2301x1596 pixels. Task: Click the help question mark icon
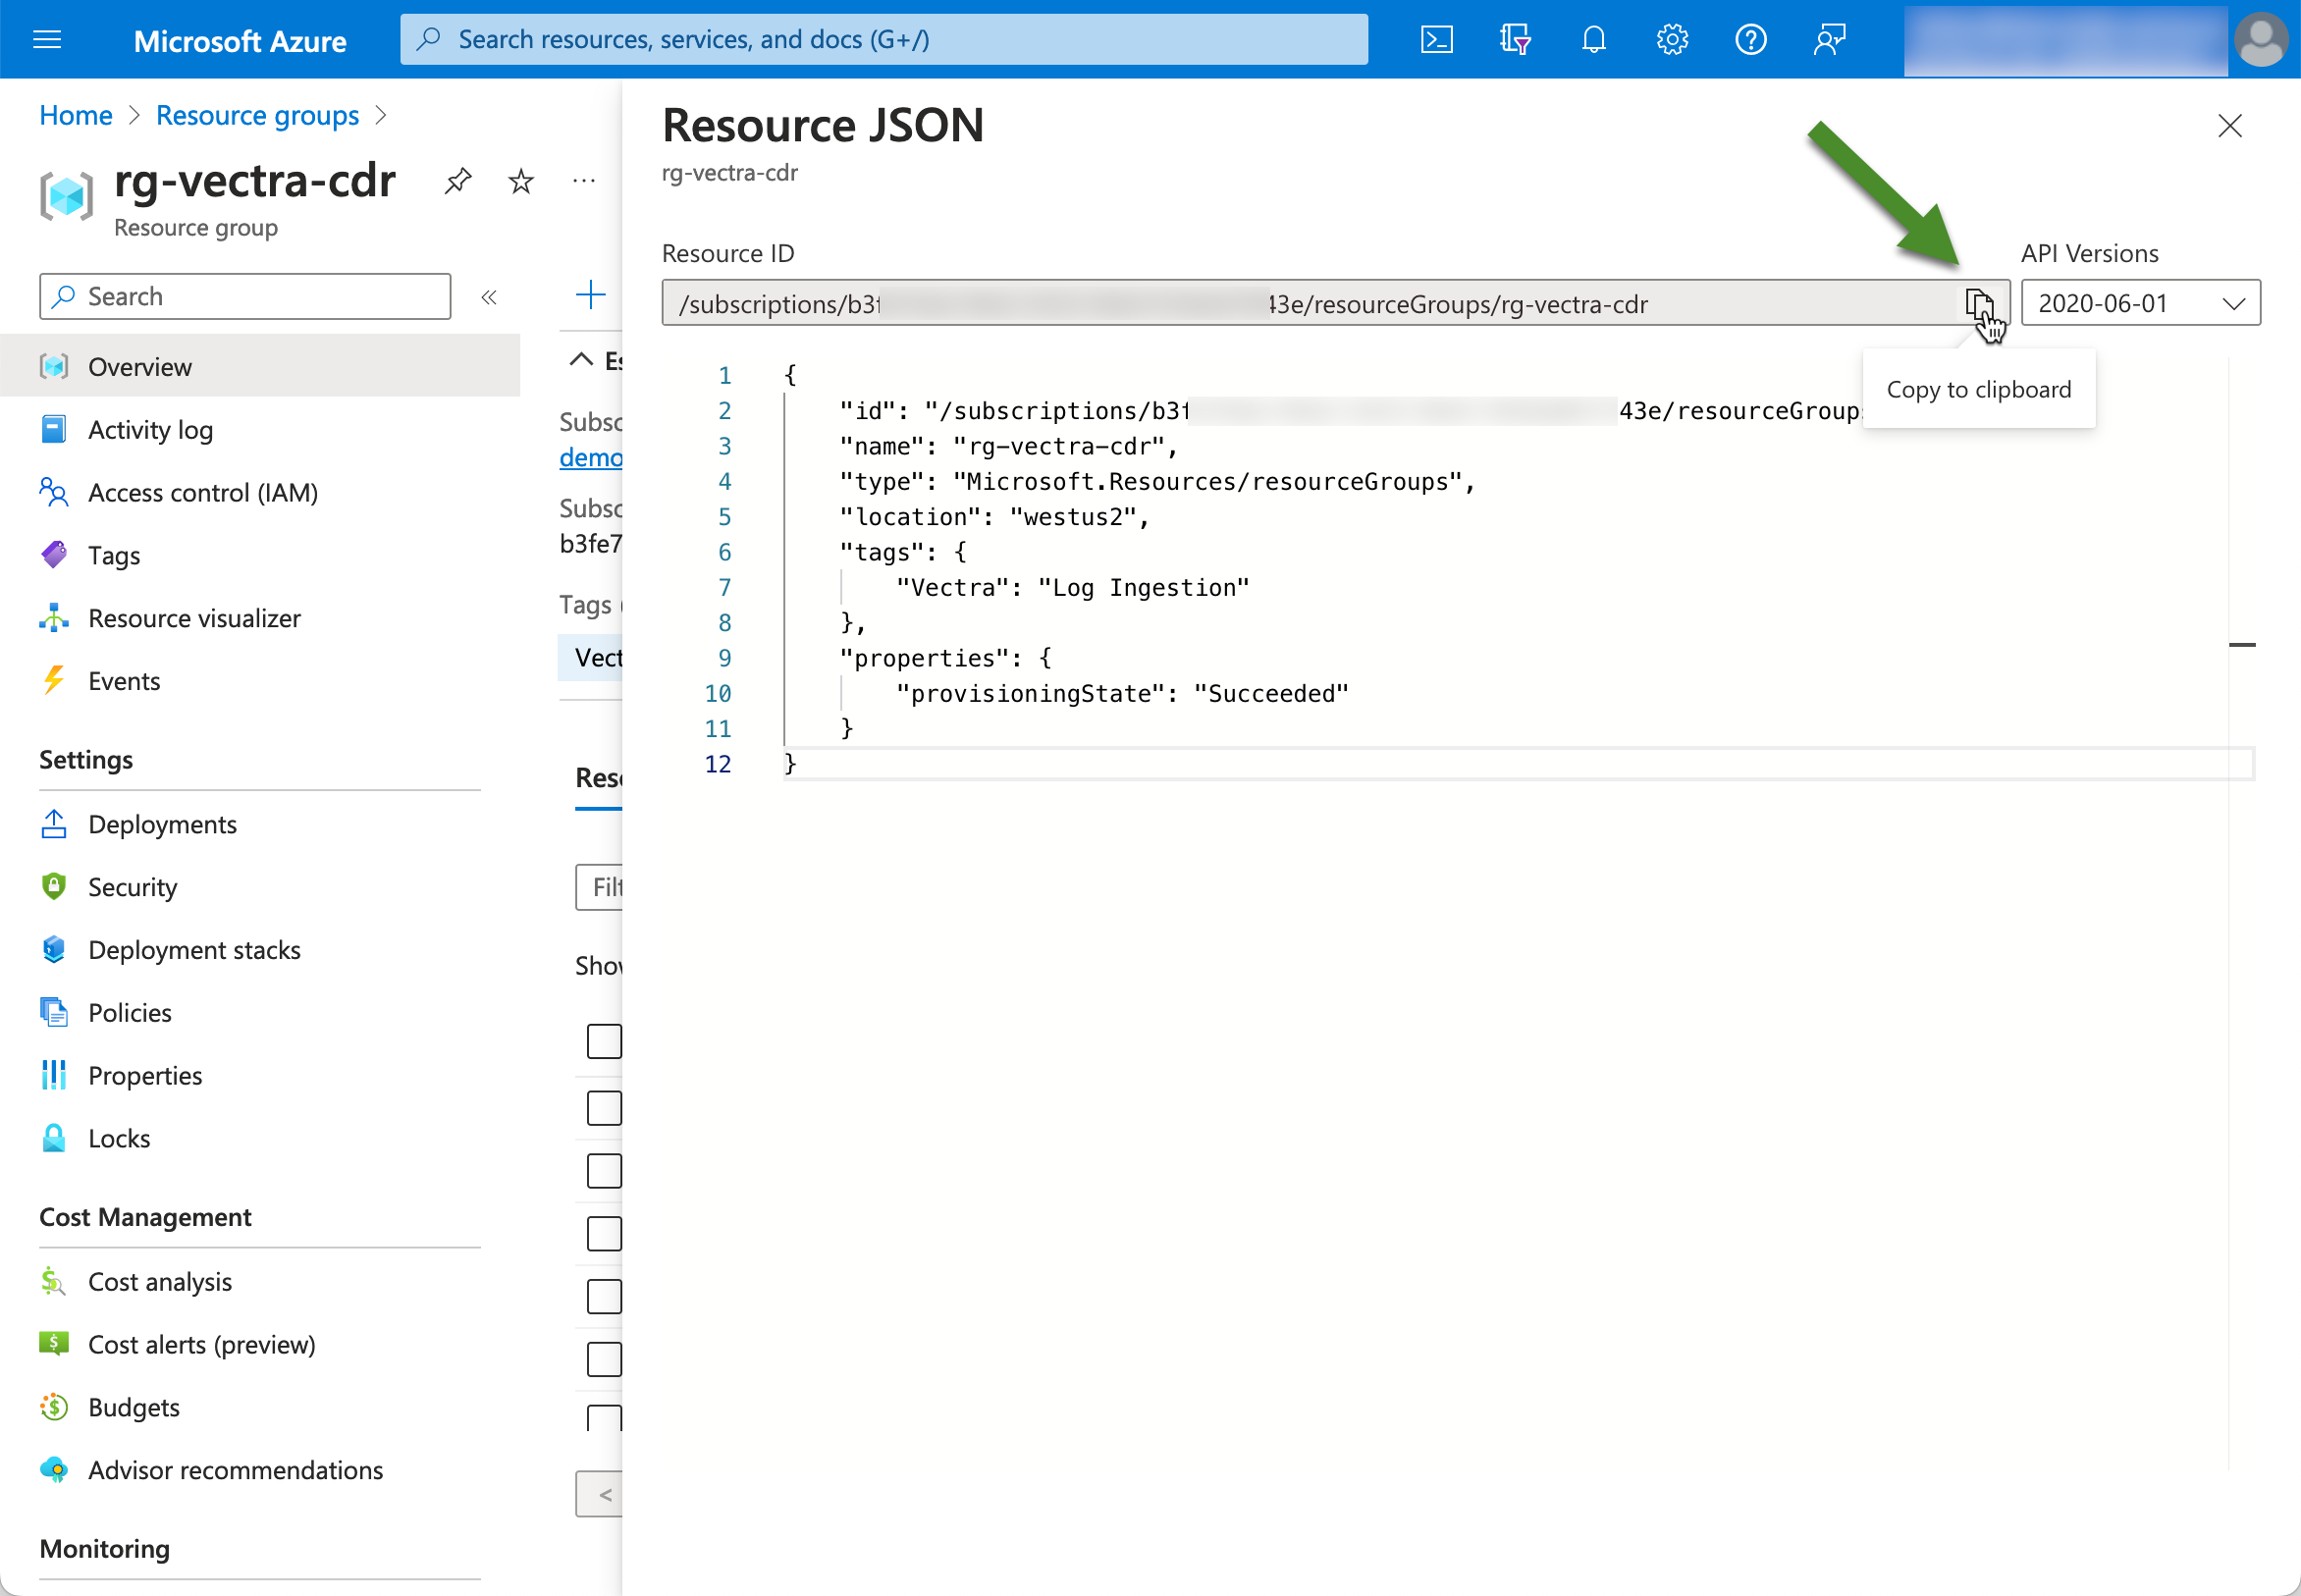coord(1750,40)
